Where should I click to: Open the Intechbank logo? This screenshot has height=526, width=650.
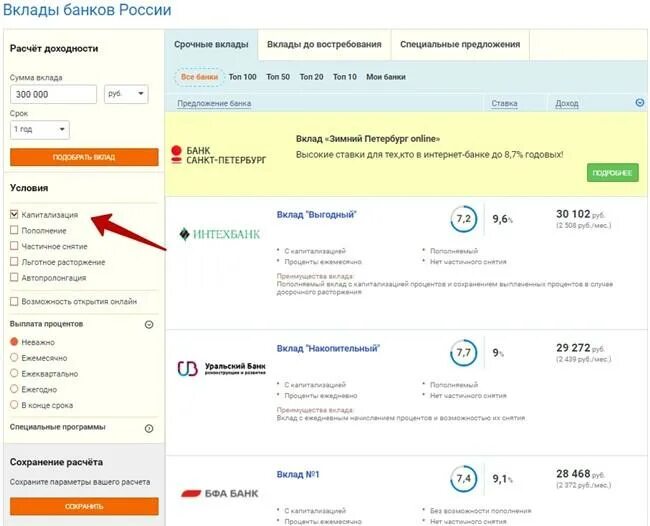[219, 234]
